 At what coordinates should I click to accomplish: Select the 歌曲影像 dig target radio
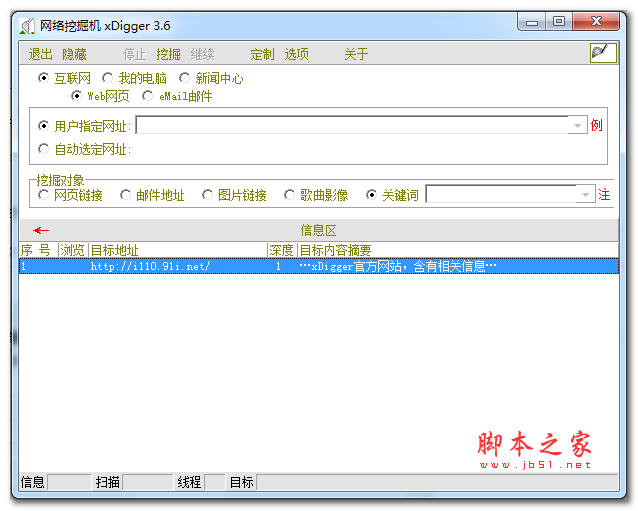click(x=289, y=195)
